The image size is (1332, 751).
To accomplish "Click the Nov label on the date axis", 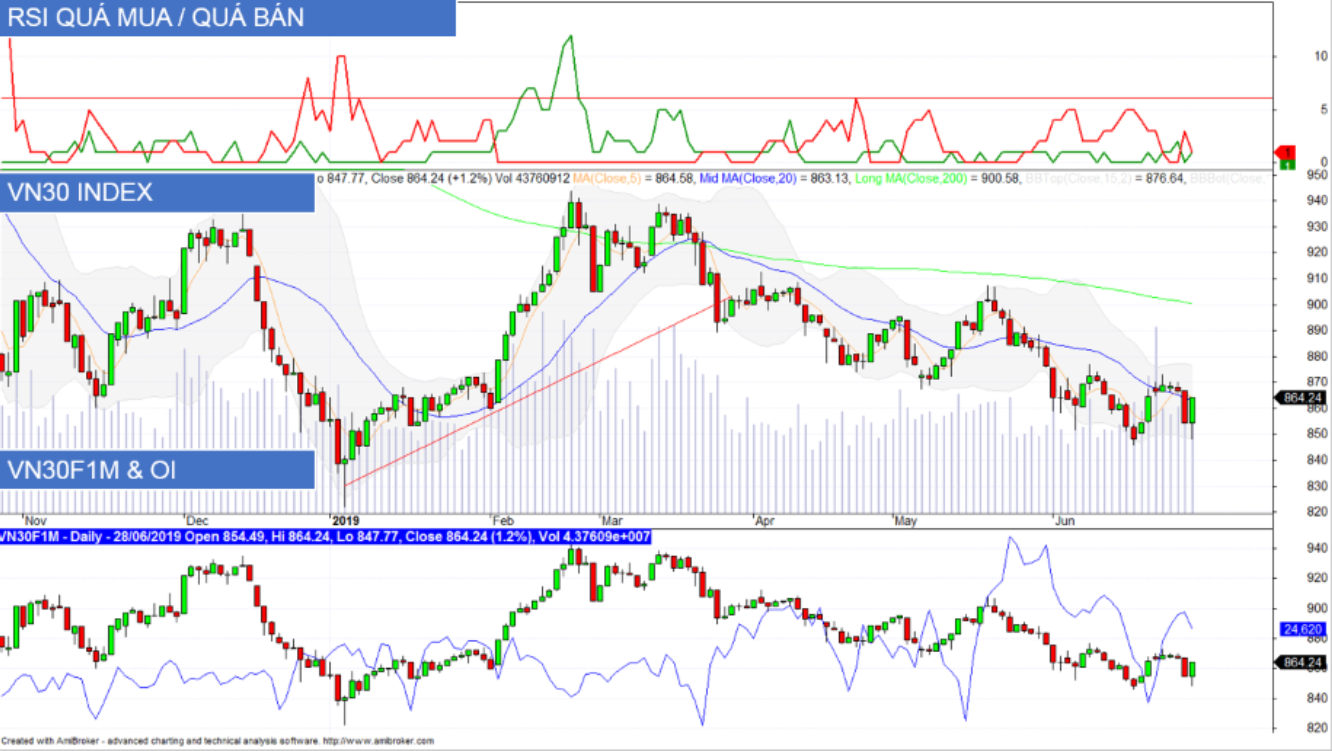I will click(36, 521).
